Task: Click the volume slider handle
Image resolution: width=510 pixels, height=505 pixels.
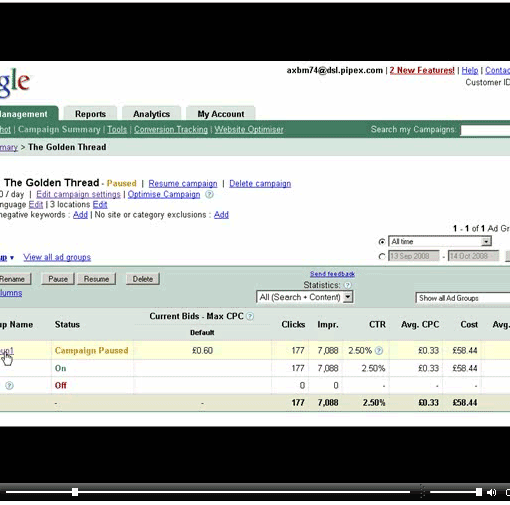Action: click(x=479, y=492)
